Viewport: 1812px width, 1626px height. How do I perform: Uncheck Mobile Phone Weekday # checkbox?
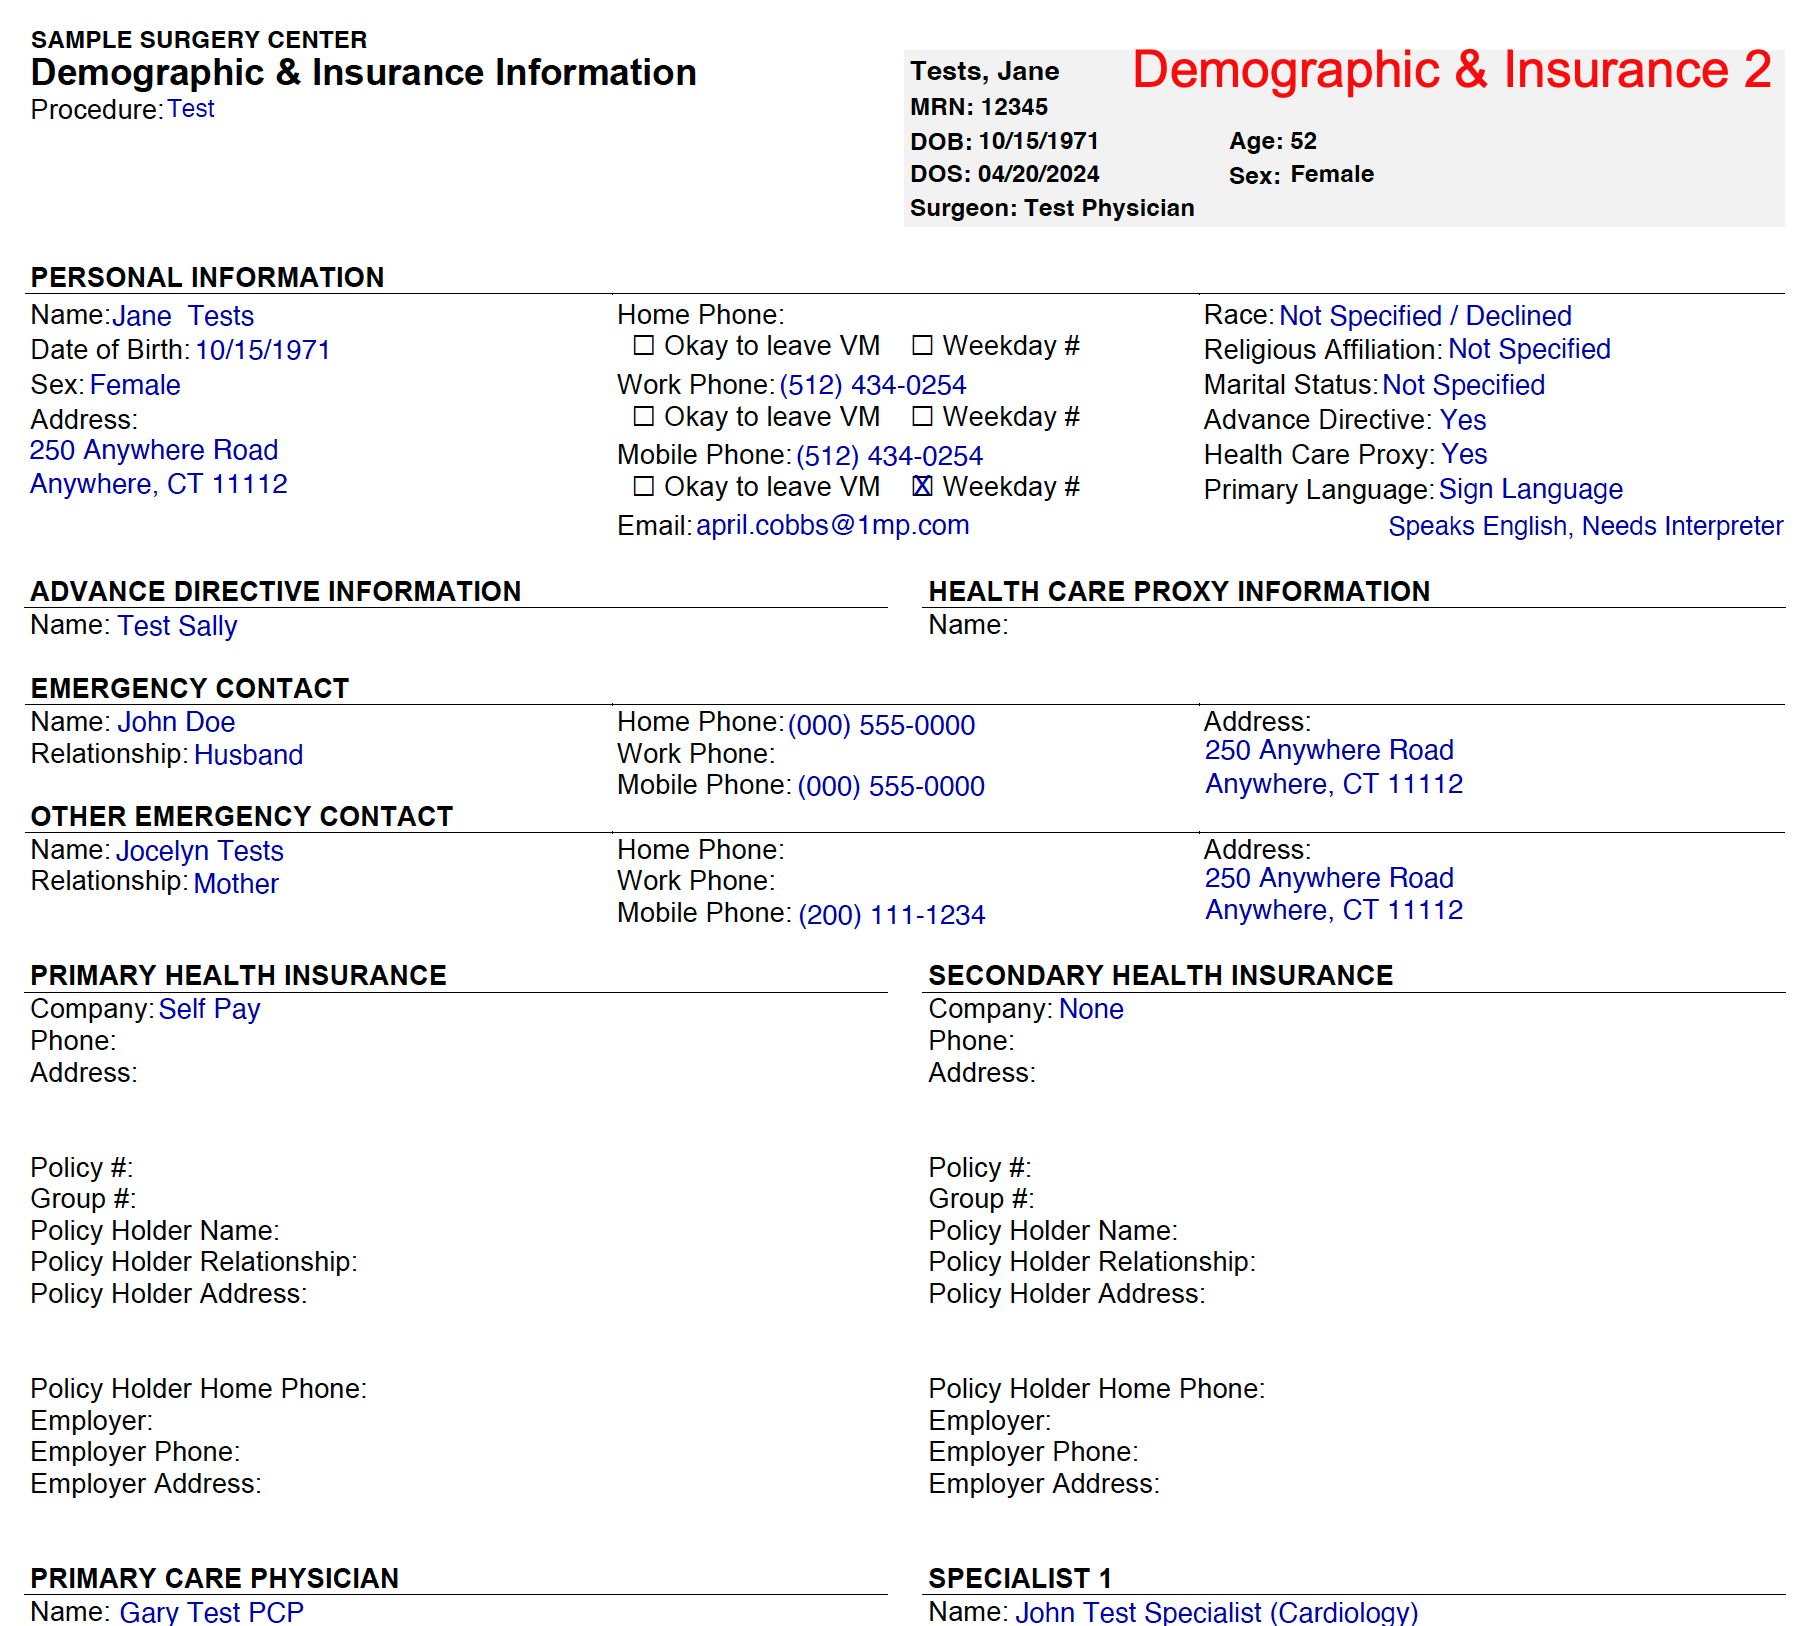tap(923, 486)
